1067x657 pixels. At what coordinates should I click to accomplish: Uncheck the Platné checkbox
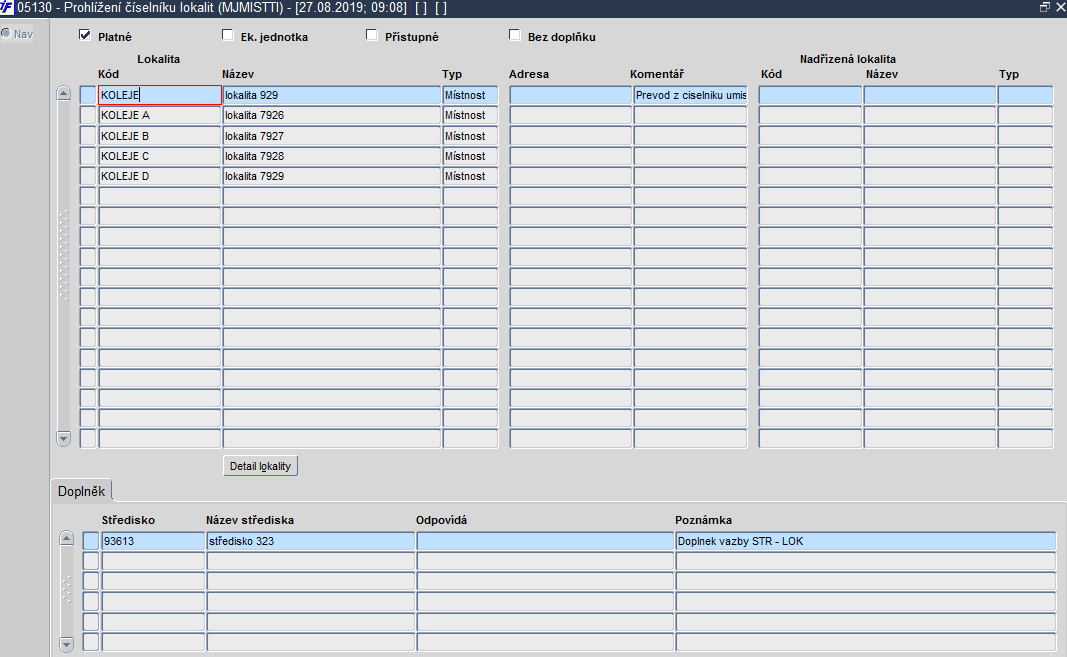[85, 35]
